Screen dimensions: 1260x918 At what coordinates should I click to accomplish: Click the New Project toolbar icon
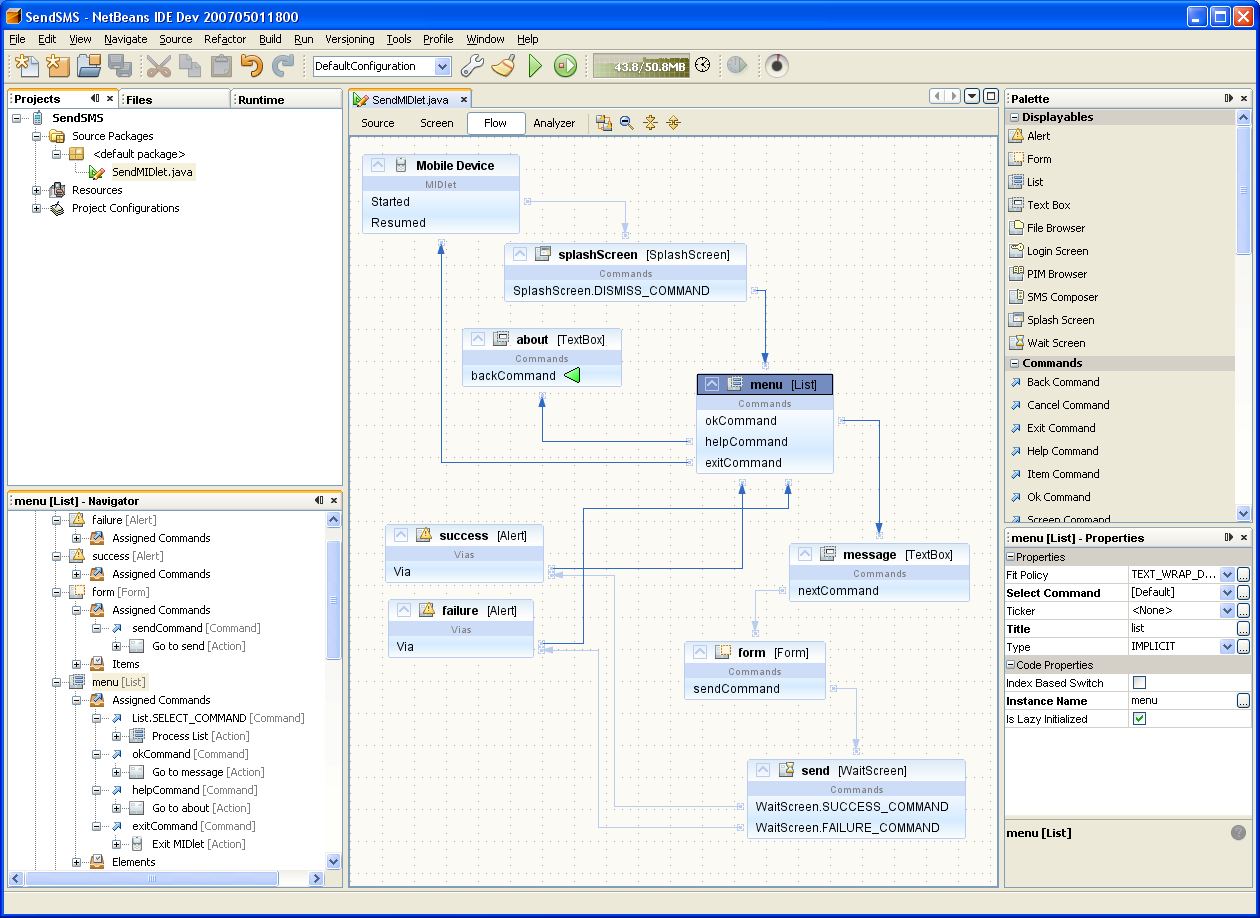[58, 66]
